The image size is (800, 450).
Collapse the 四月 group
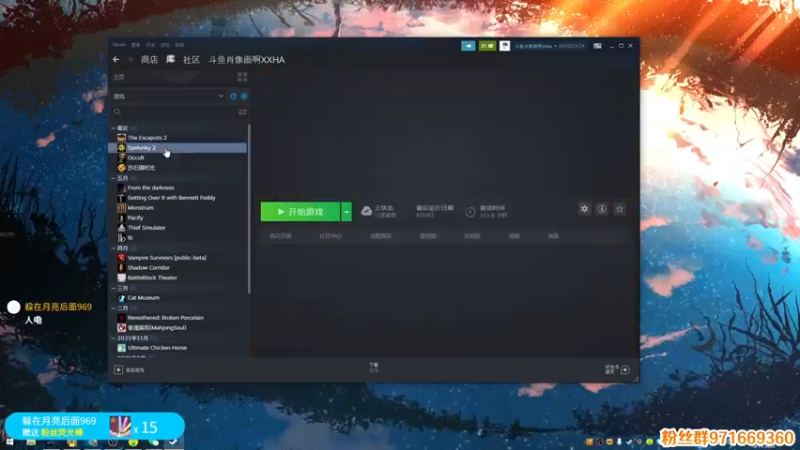click(113, 248)
